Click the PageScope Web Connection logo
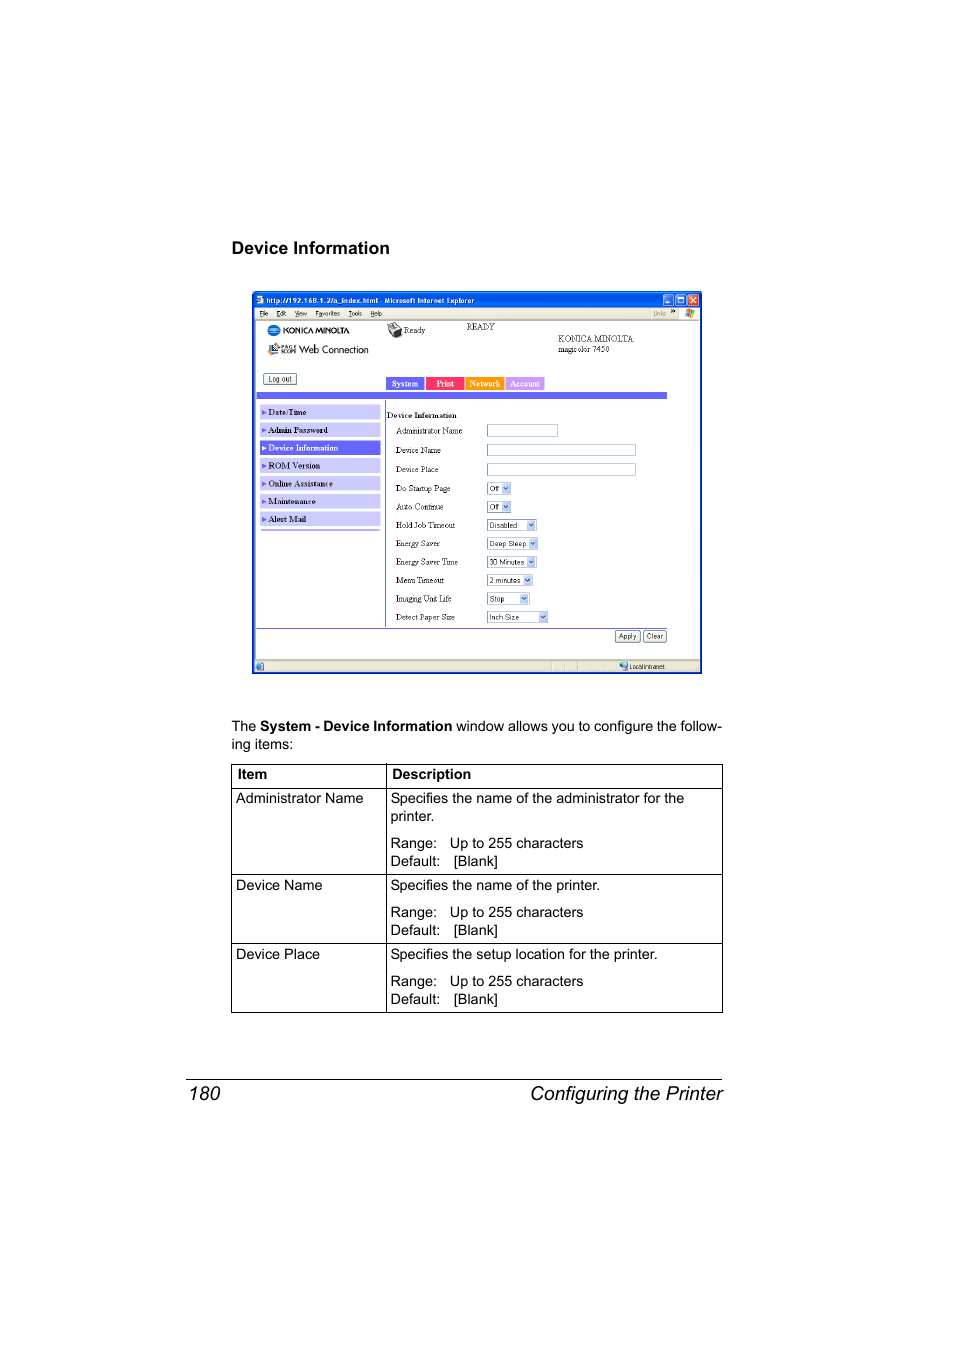954x1350 pixels. pyautogui.click(x=318, y=349)
